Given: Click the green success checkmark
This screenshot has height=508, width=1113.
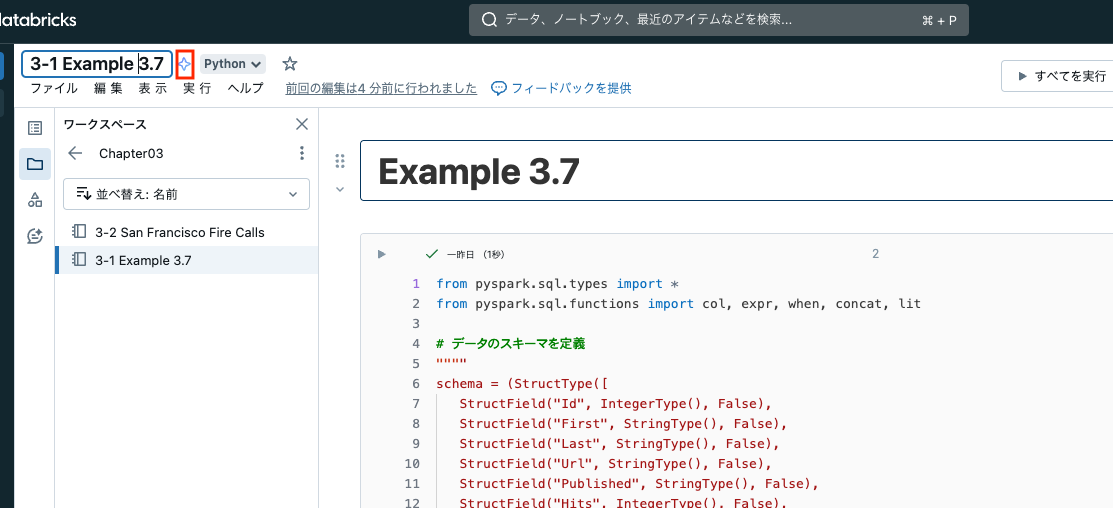Looking at the screenshot, I should (432, 254).
